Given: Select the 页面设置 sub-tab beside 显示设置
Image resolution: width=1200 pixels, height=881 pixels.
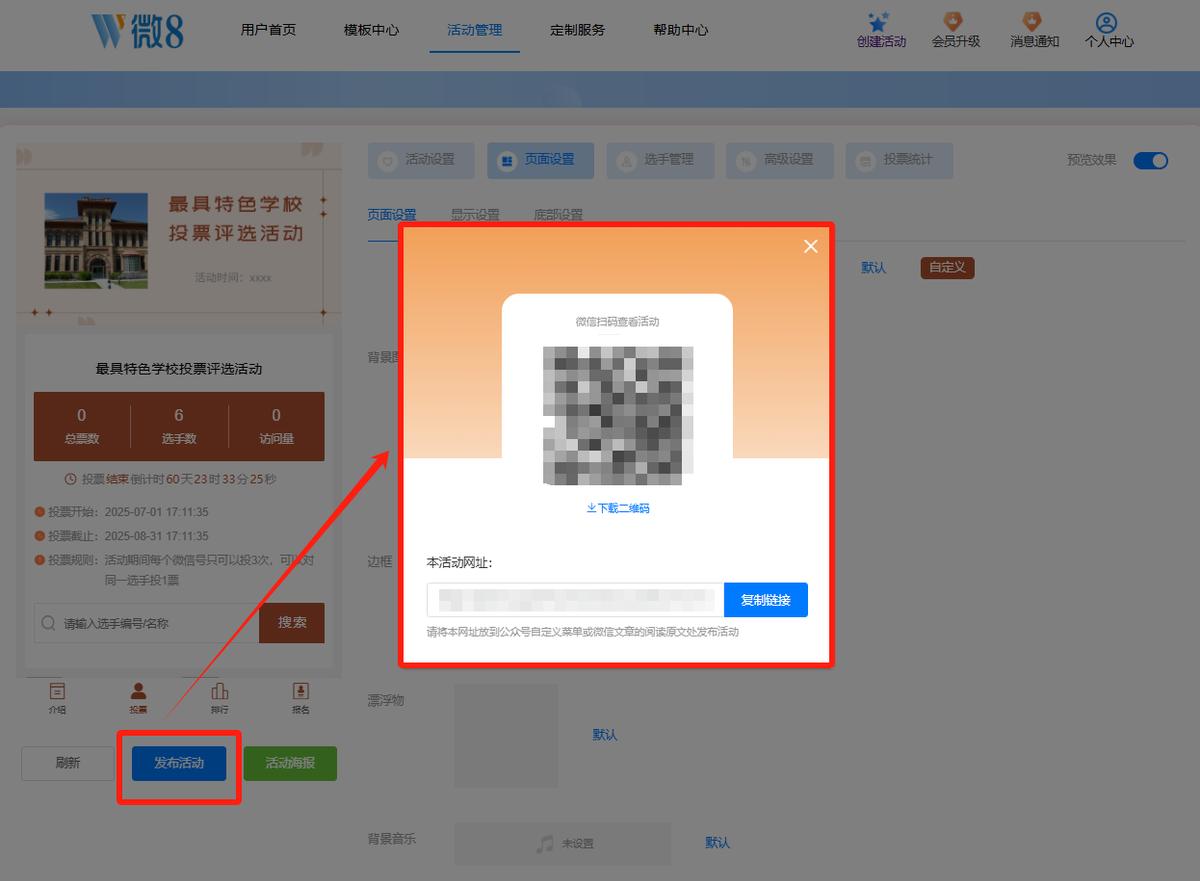Looking at the screenshot, I should 391,215.
